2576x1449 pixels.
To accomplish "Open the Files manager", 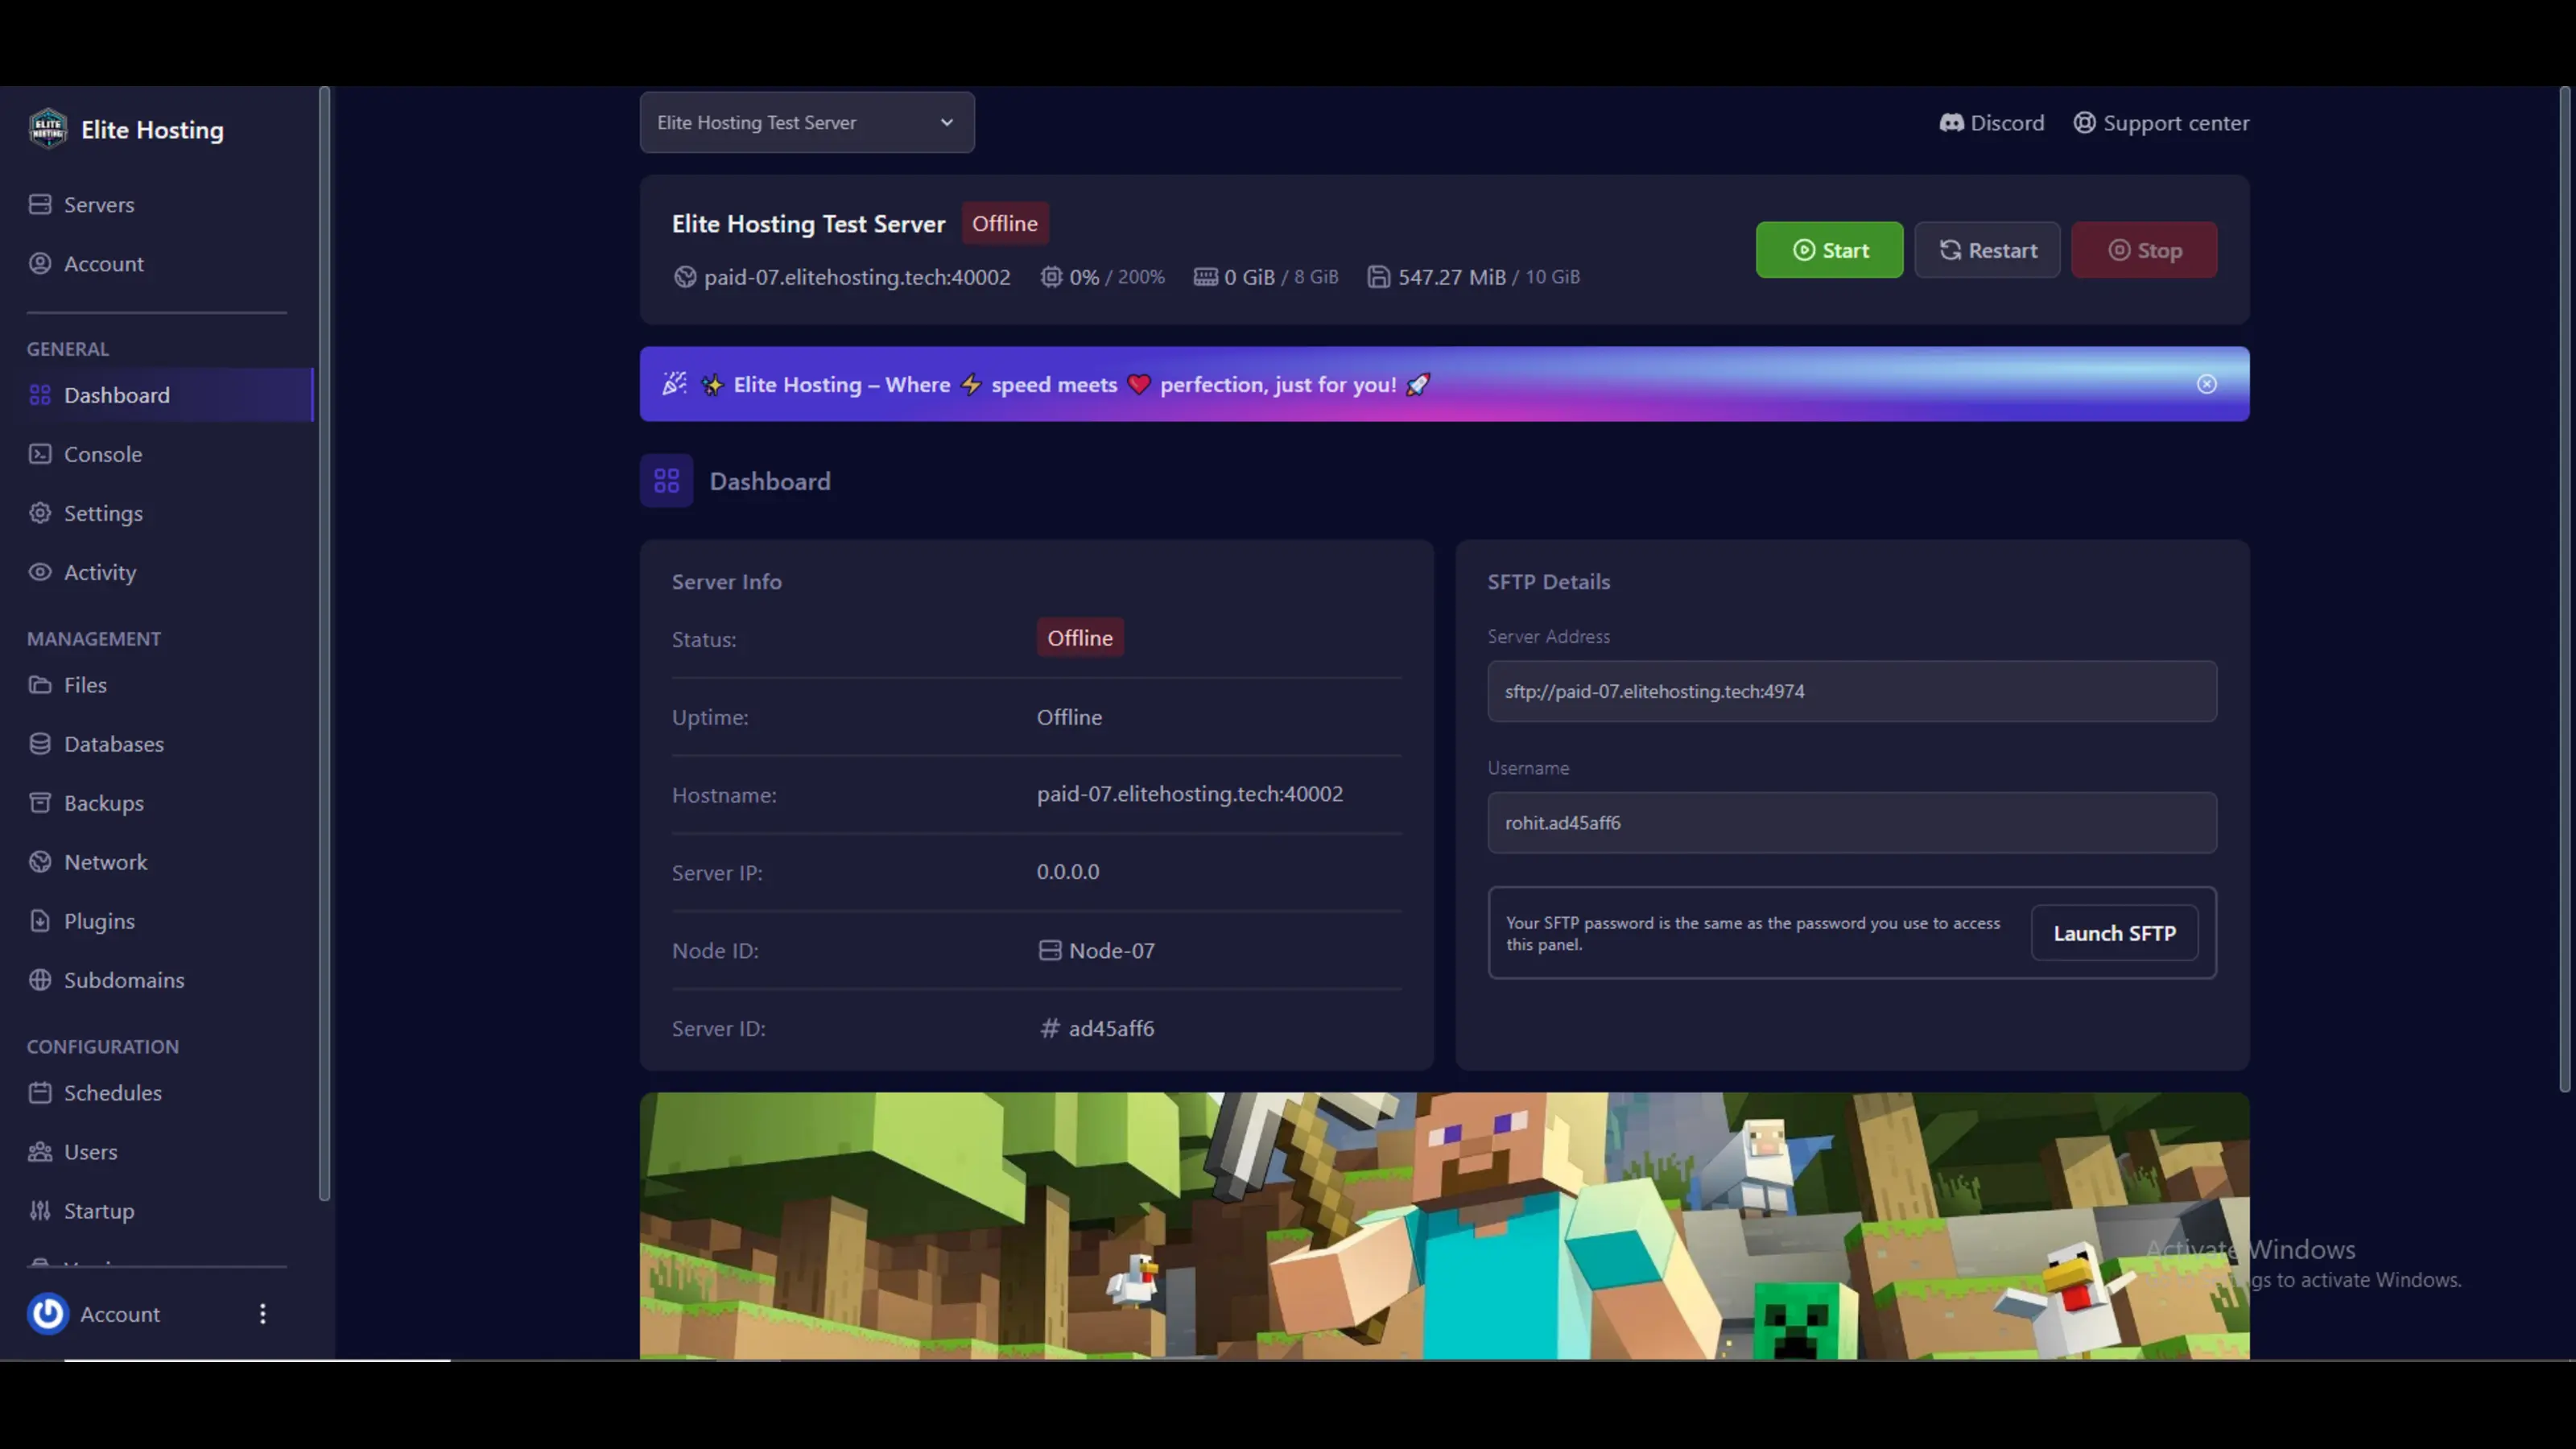I will [x=85, y=685].
